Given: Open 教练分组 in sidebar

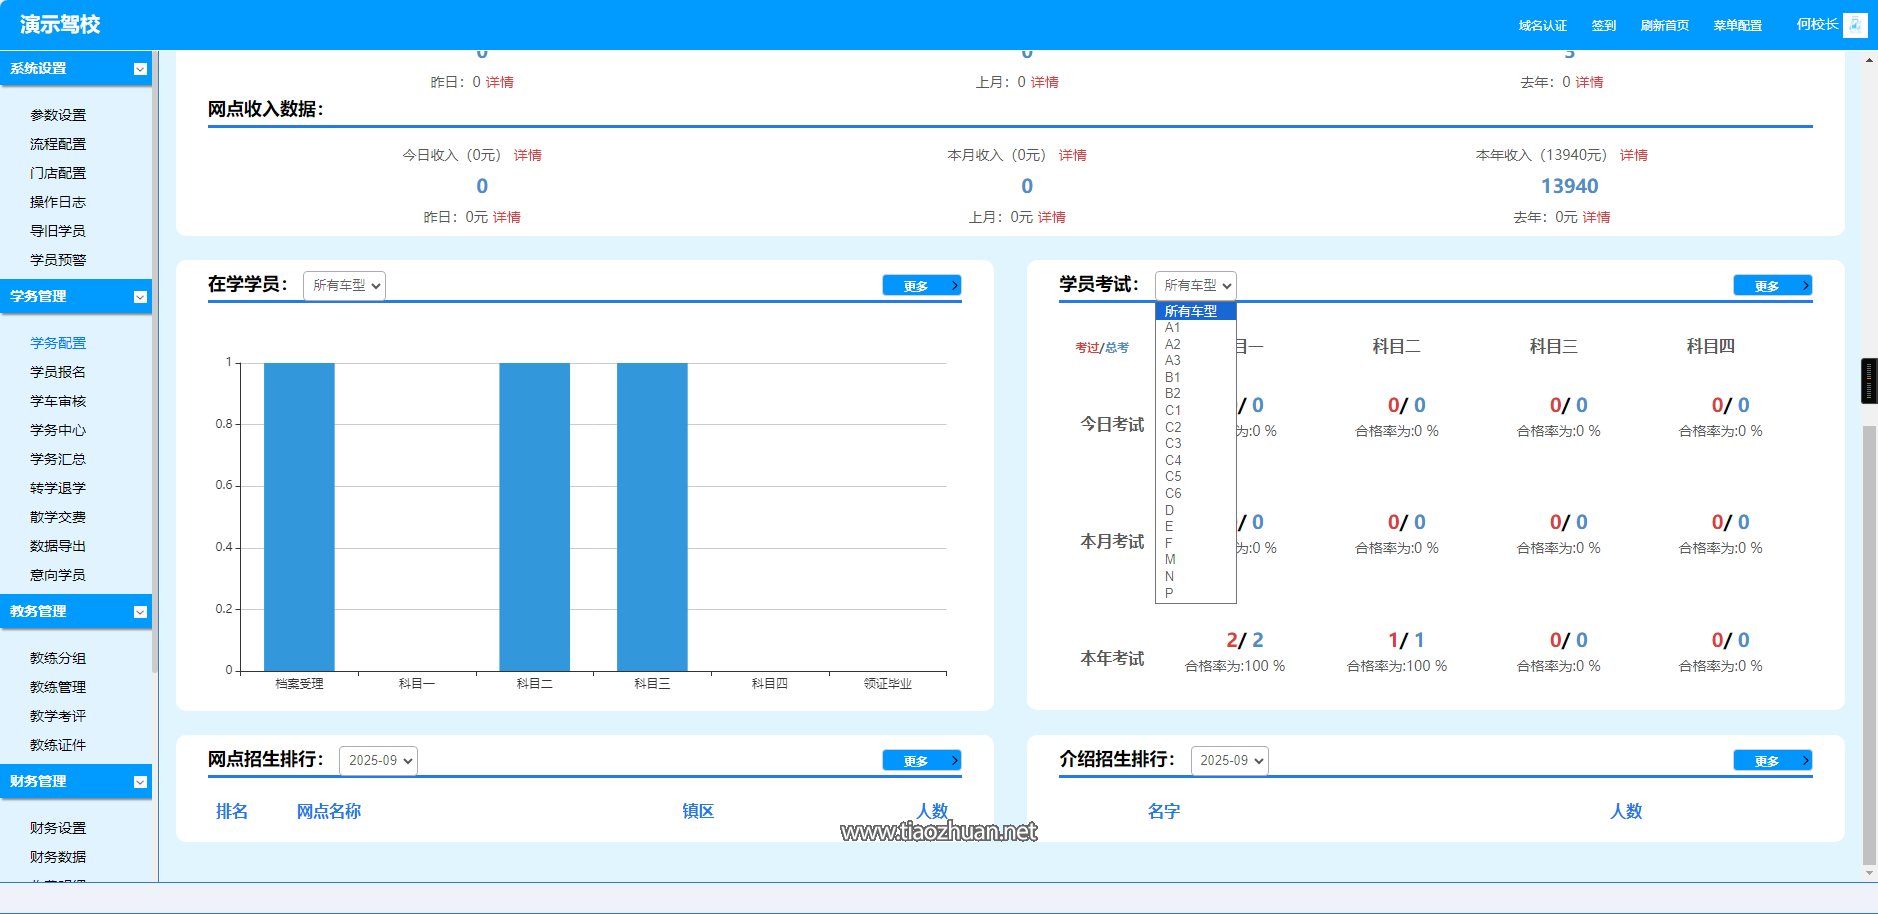Looking at the screenshot, I should 58,659.
